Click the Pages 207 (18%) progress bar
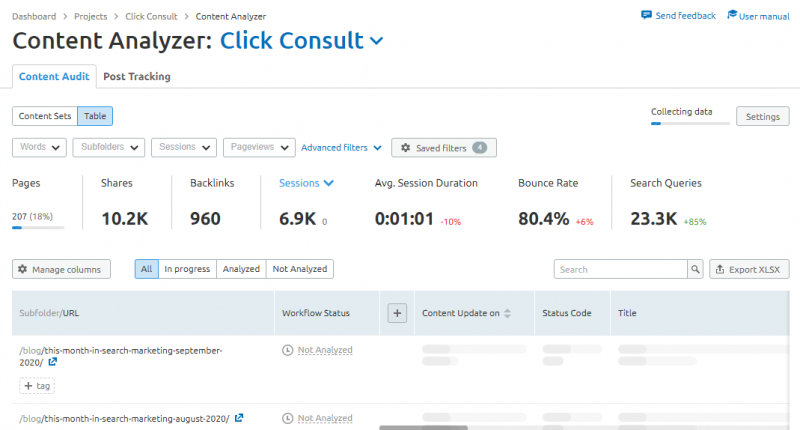 pos(38,227)
